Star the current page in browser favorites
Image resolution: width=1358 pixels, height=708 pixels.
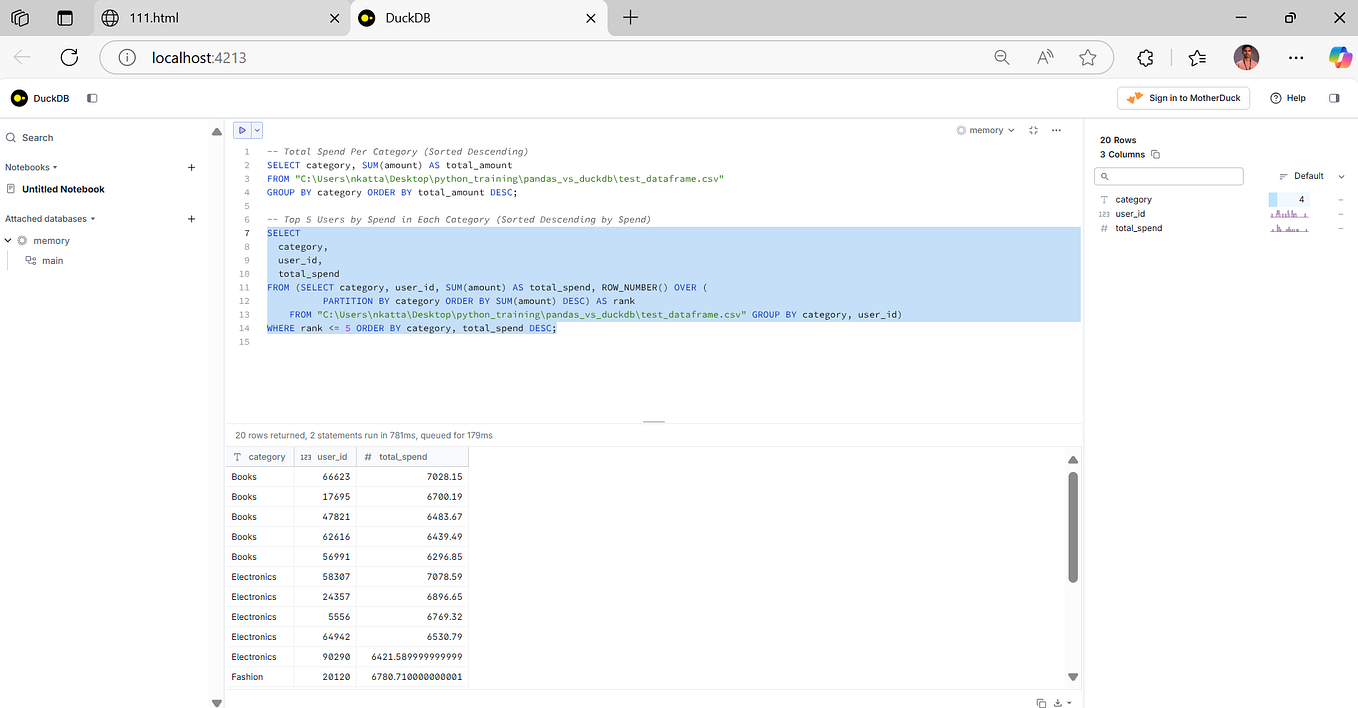pos(1088,57)
